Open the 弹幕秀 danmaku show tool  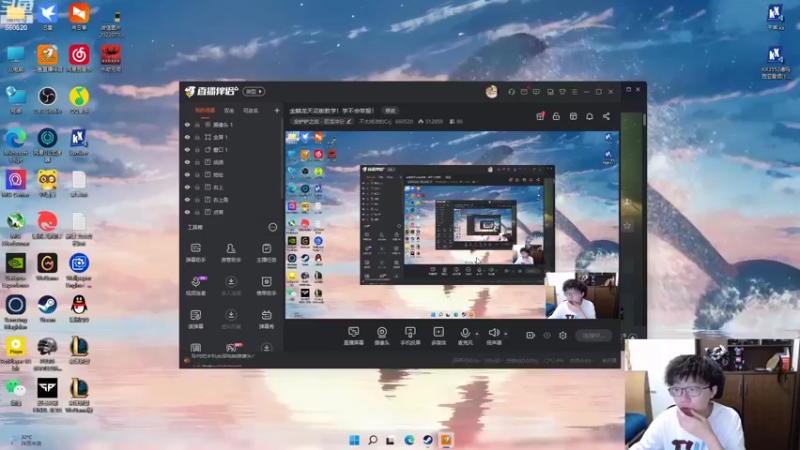[266, 319]
